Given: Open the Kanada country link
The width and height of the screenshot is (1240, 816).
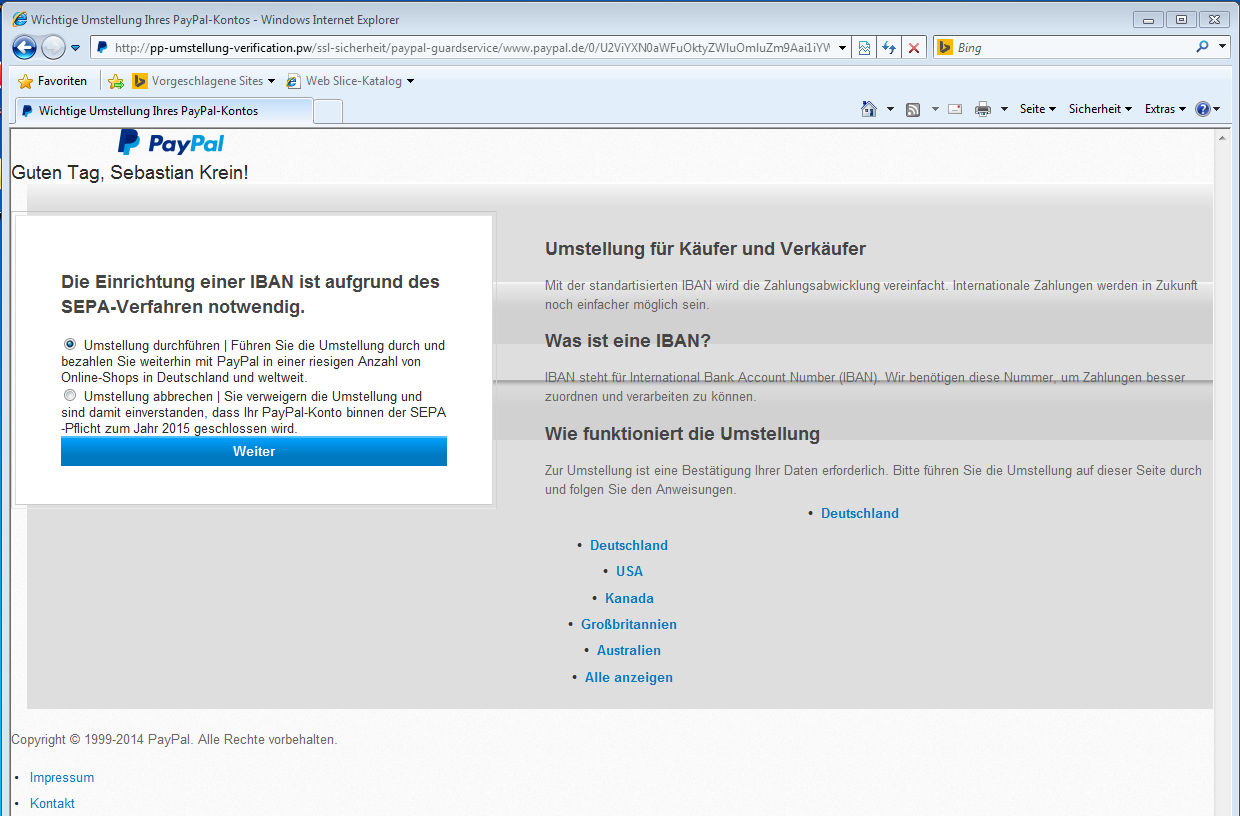Looking at the screenshot, I should point(629,598).
